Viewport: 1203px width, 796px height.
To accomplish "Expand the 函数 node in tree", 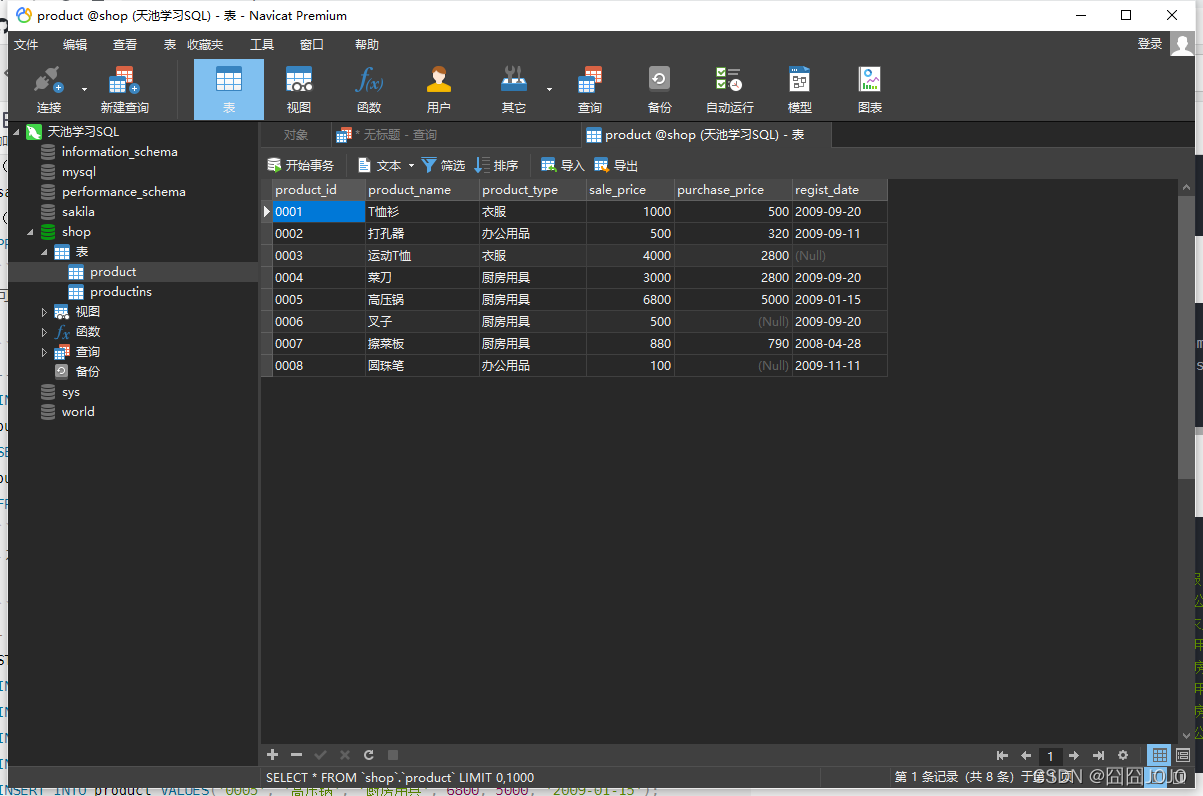I will click(x=44, y=332).
